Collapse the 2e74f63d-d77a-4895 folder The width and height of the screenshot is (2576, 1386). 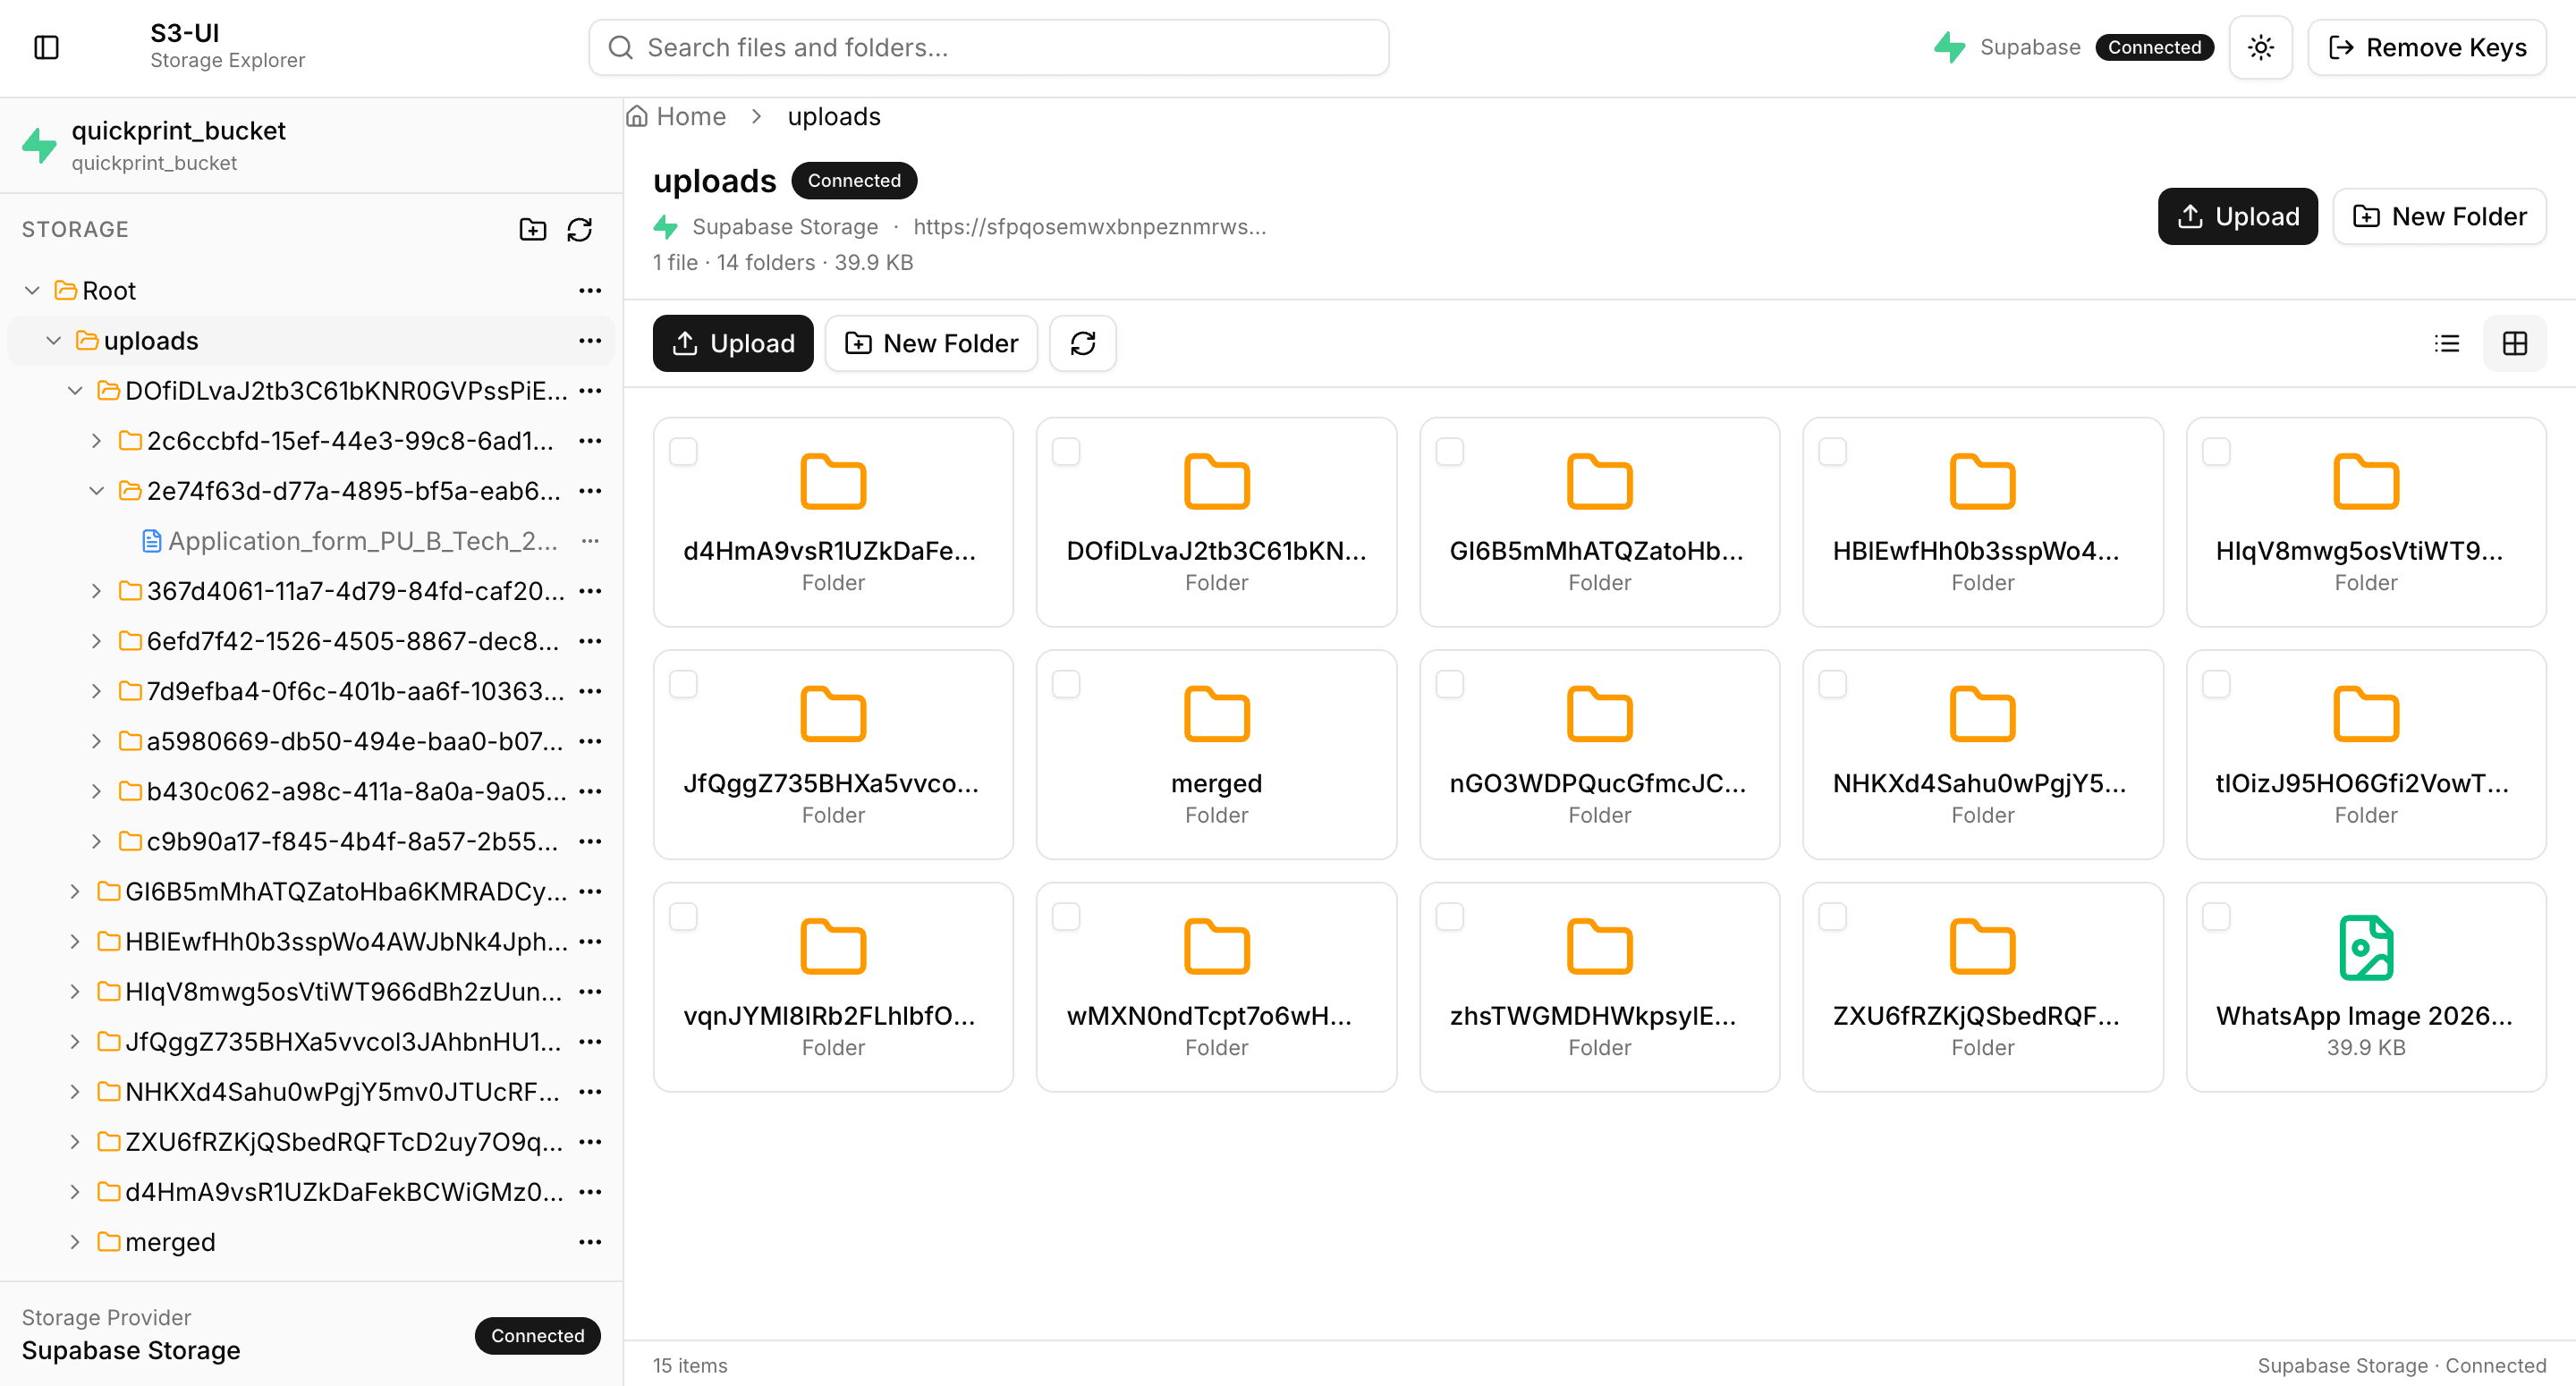[96, 490]
